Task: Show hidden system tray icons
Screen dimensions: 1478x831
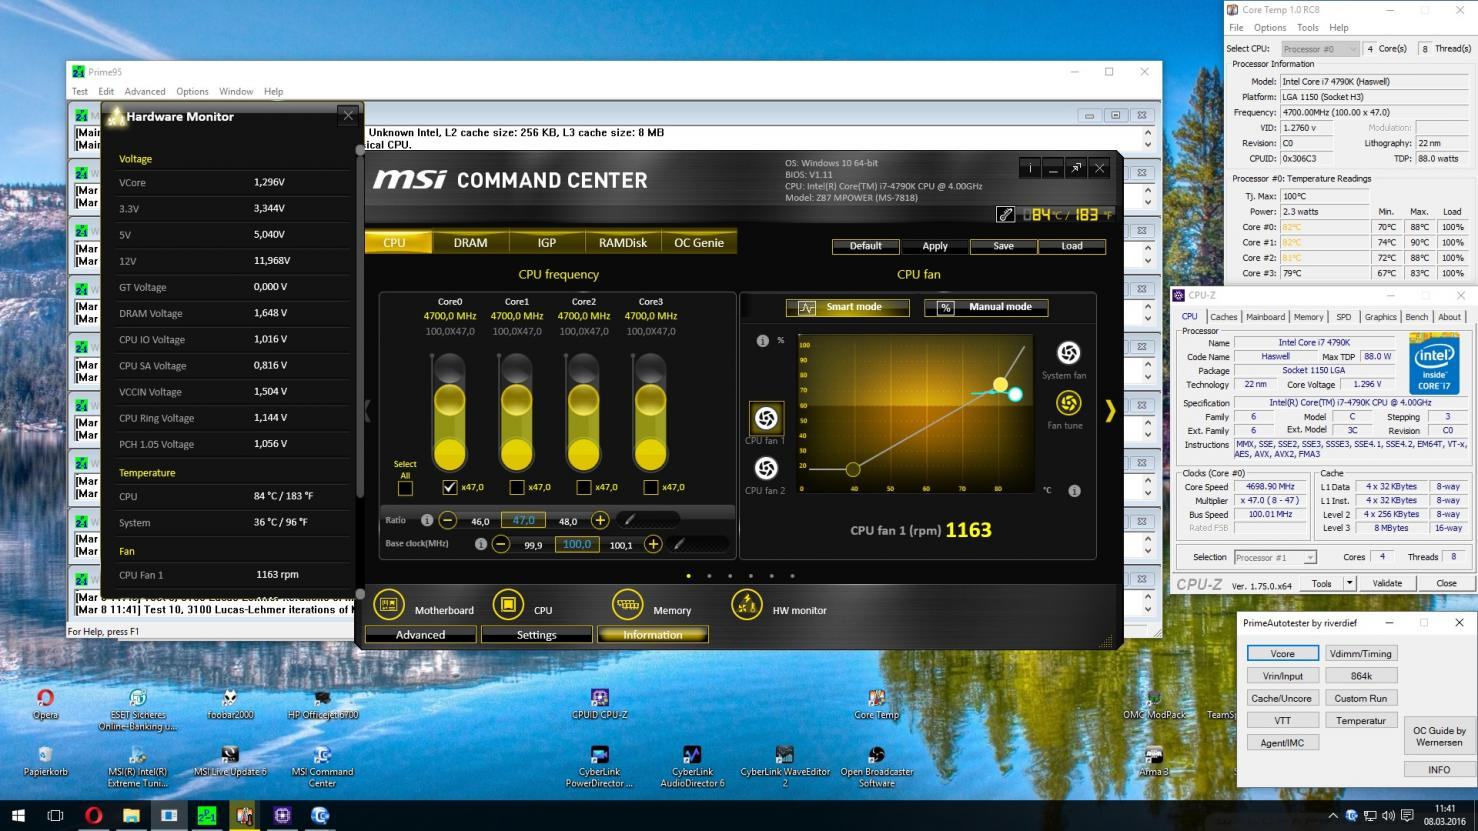Action: pos(1333,816)
